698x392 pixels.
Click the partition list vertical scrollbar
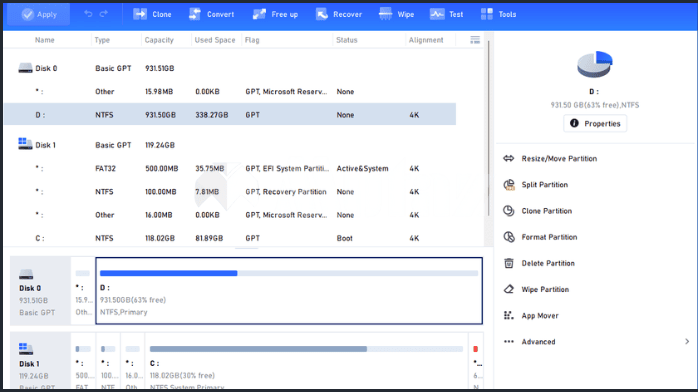tap(488, 129)
